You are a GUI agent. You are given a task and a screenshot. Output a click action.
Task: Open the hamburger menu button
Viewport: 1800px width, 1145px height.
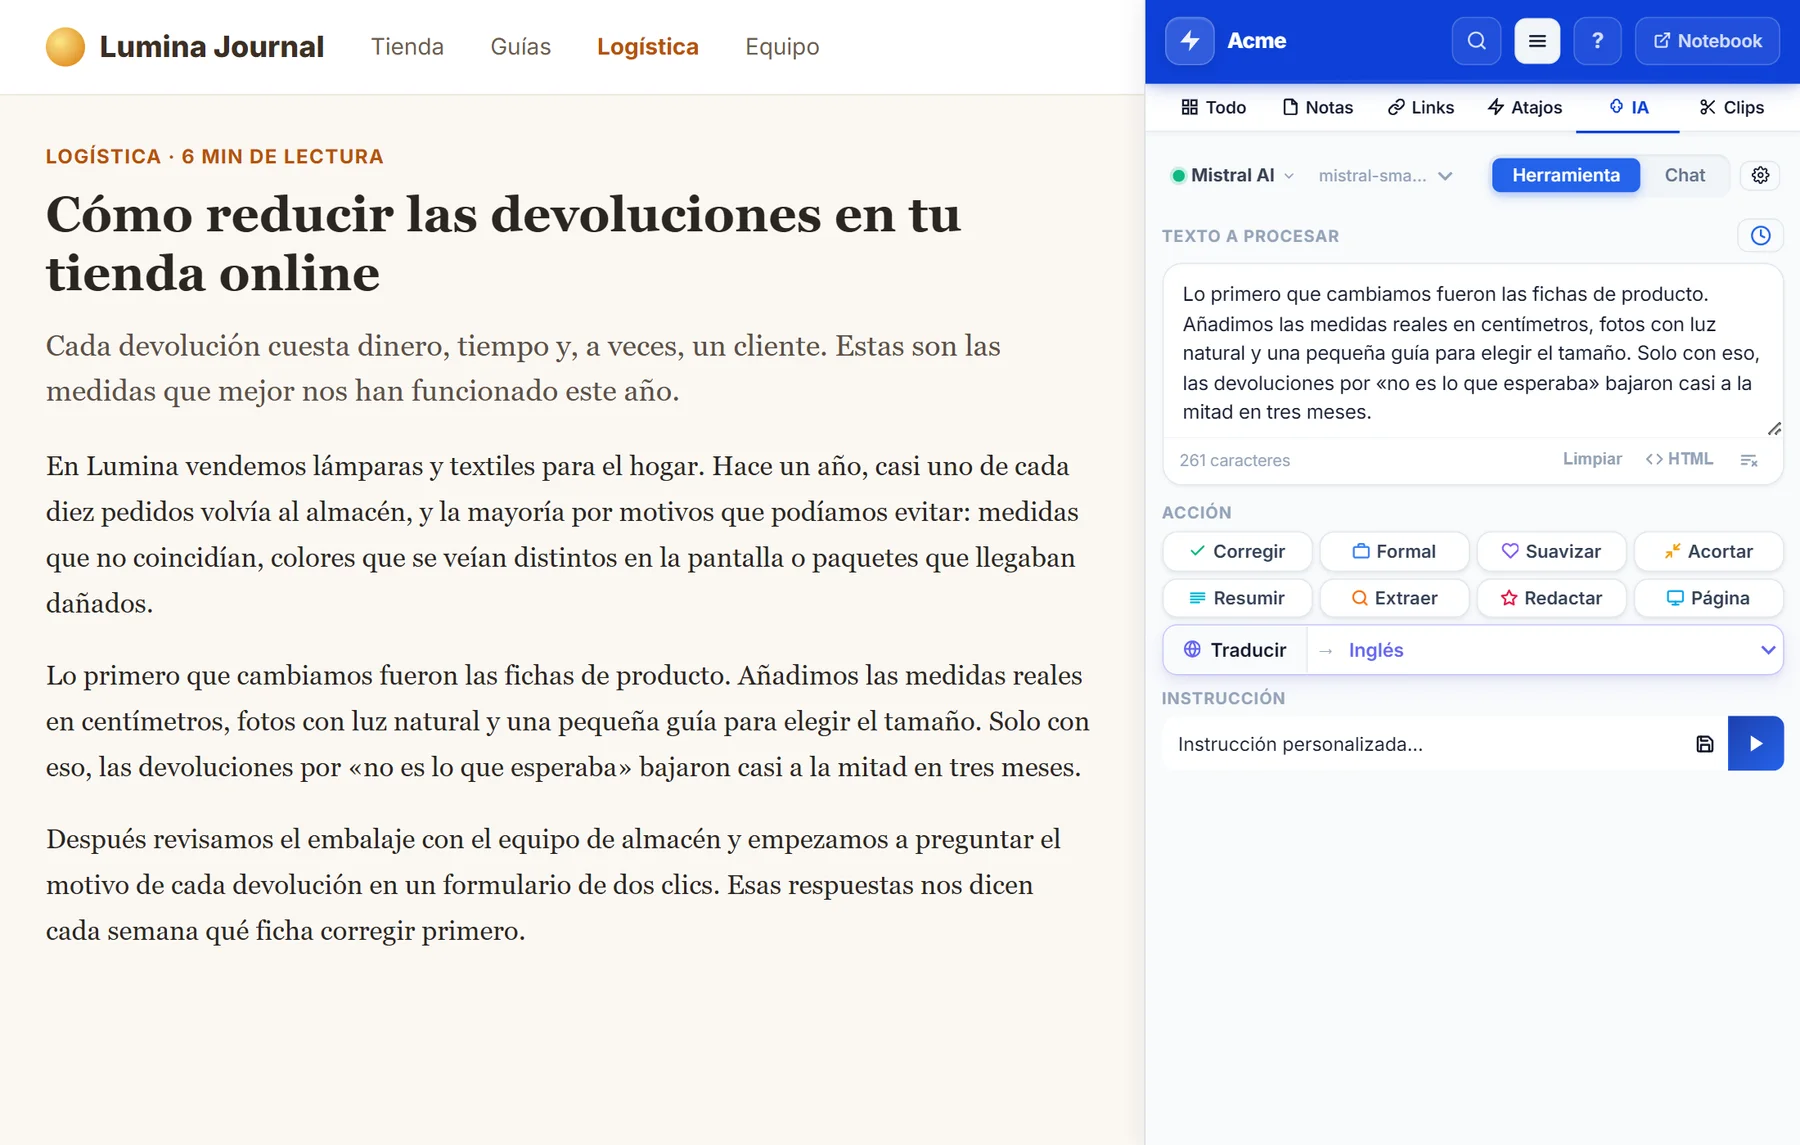coord(1537,41)
